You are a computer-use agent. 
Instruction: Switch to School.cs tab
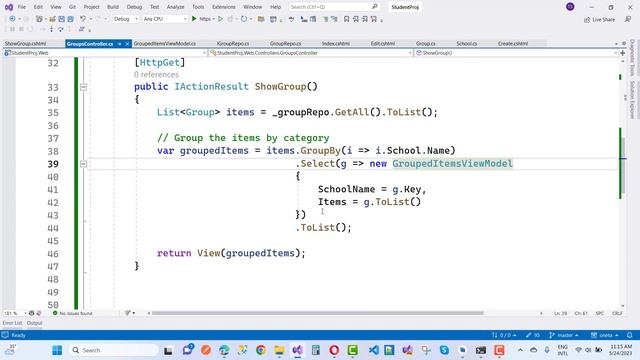coord(467,43)
